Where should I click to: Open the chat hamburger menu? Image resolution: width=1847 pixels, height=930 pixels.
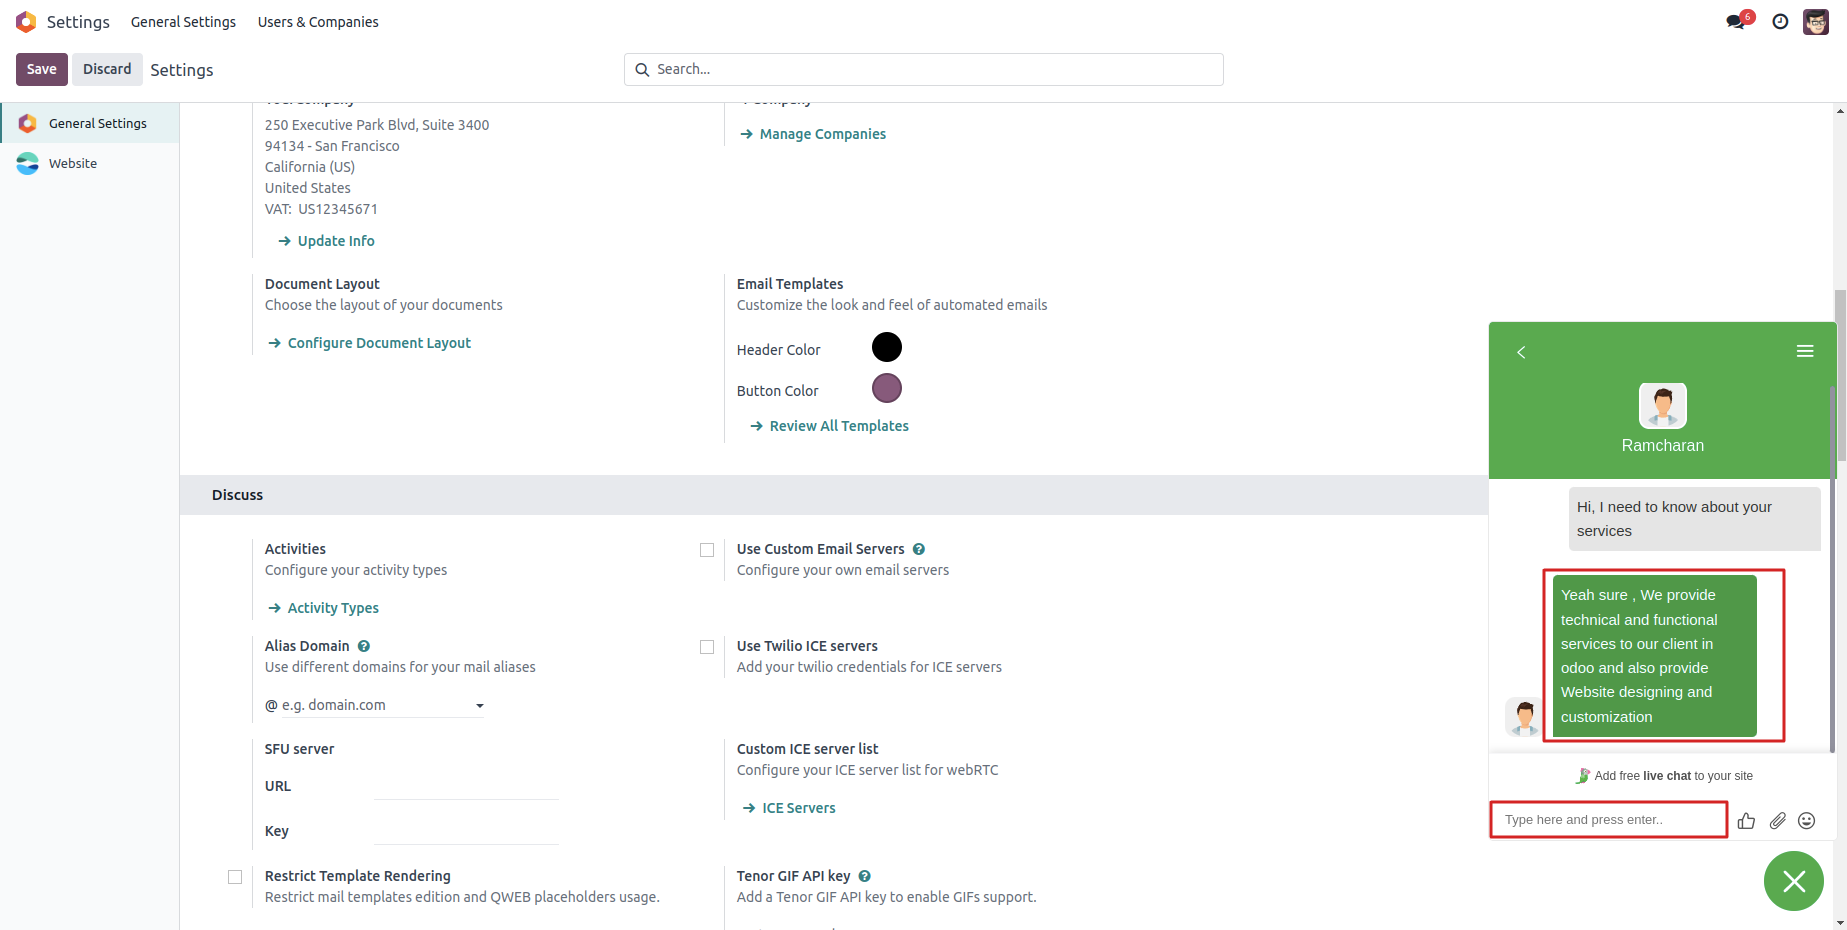click(1805, 351)
